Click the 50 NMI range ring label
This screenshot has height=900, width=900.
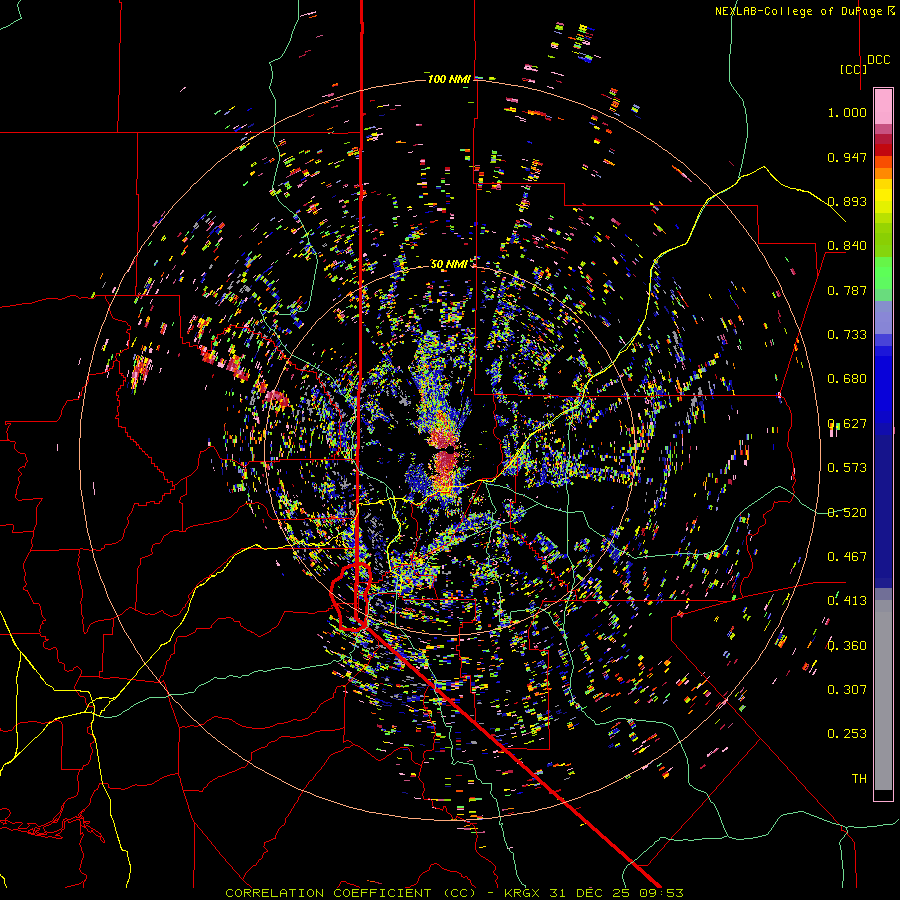coord(449,264)
